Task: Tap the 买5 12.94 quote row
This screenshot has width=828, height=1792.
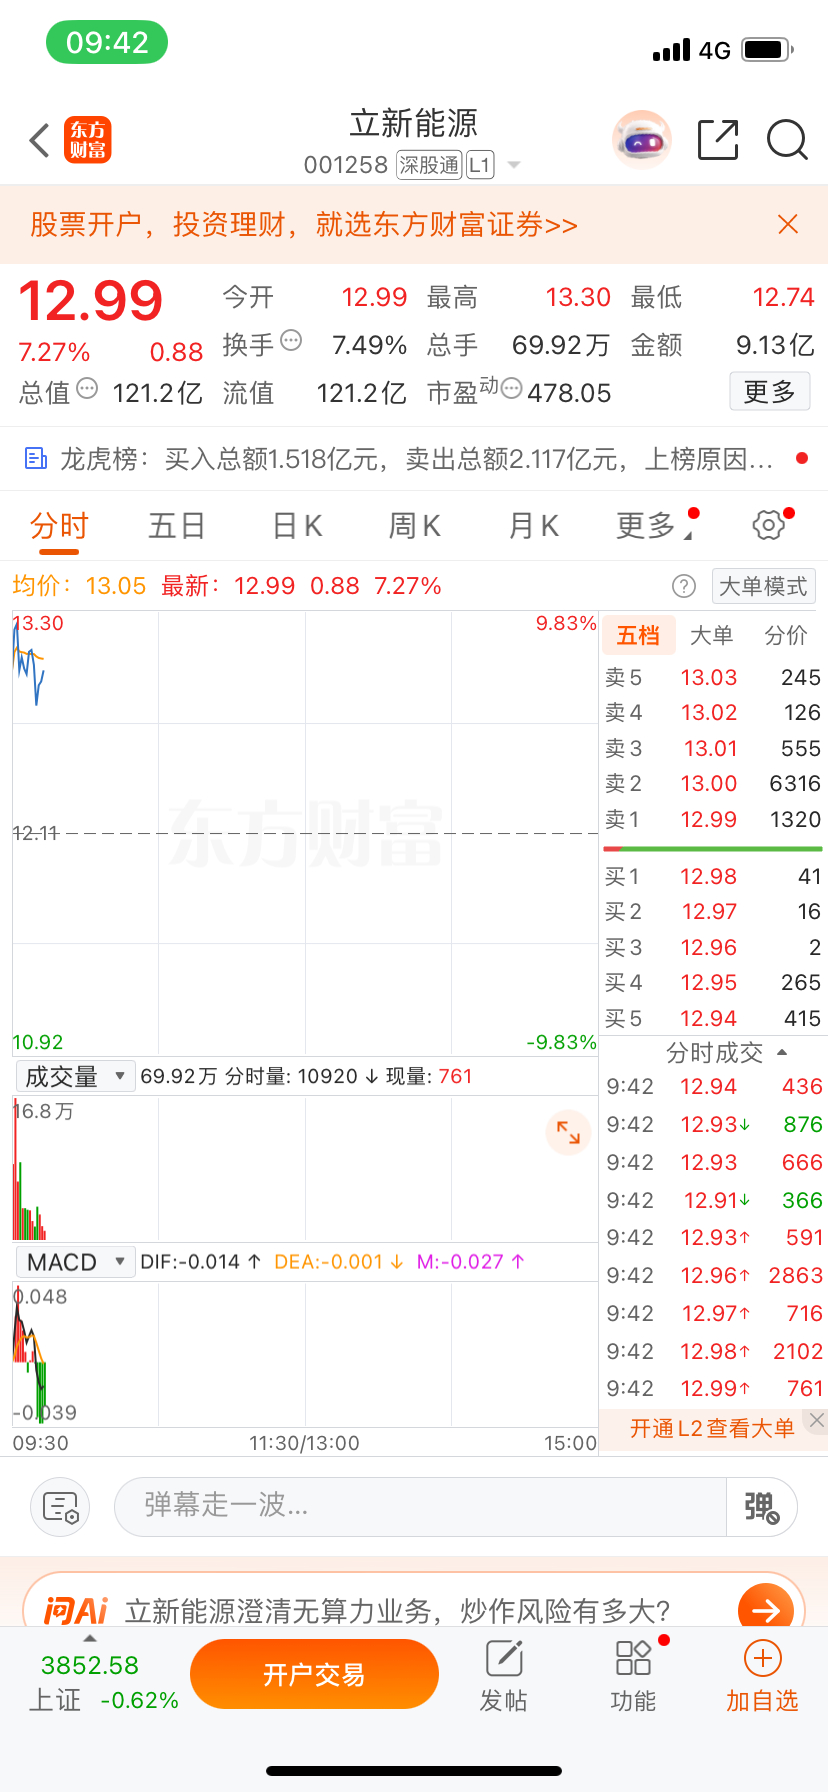Action: [713, 1018]
